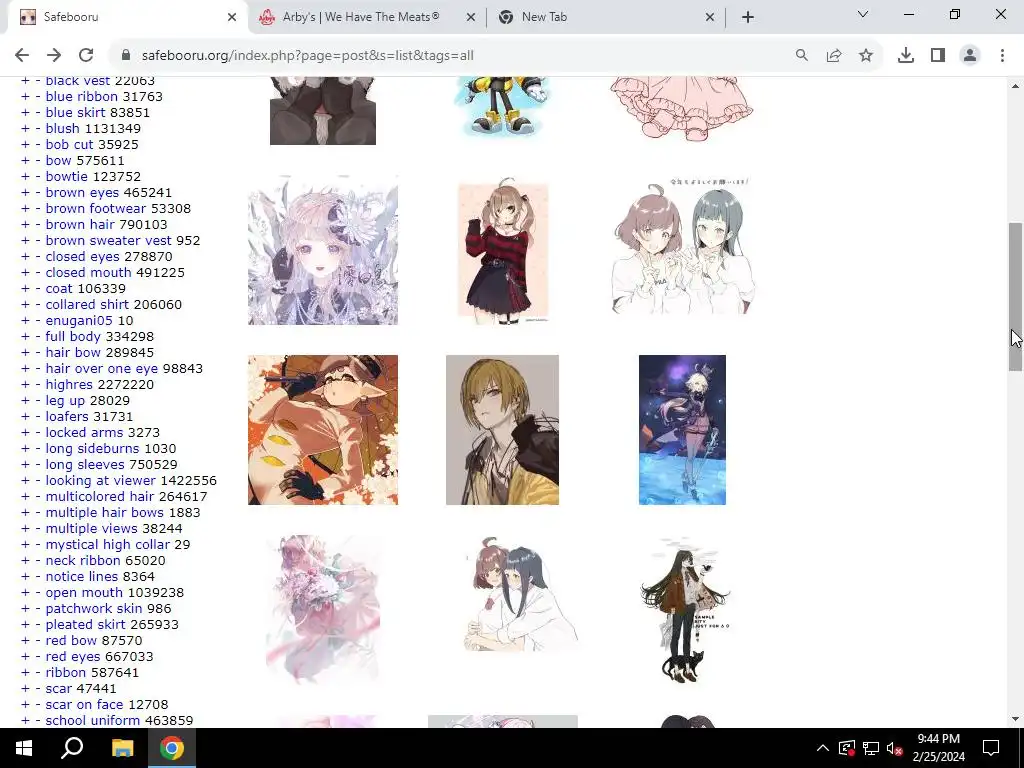Close the New Tab tab
Viewport: 1024px width, 768px height.
click(x=710, y=17)
